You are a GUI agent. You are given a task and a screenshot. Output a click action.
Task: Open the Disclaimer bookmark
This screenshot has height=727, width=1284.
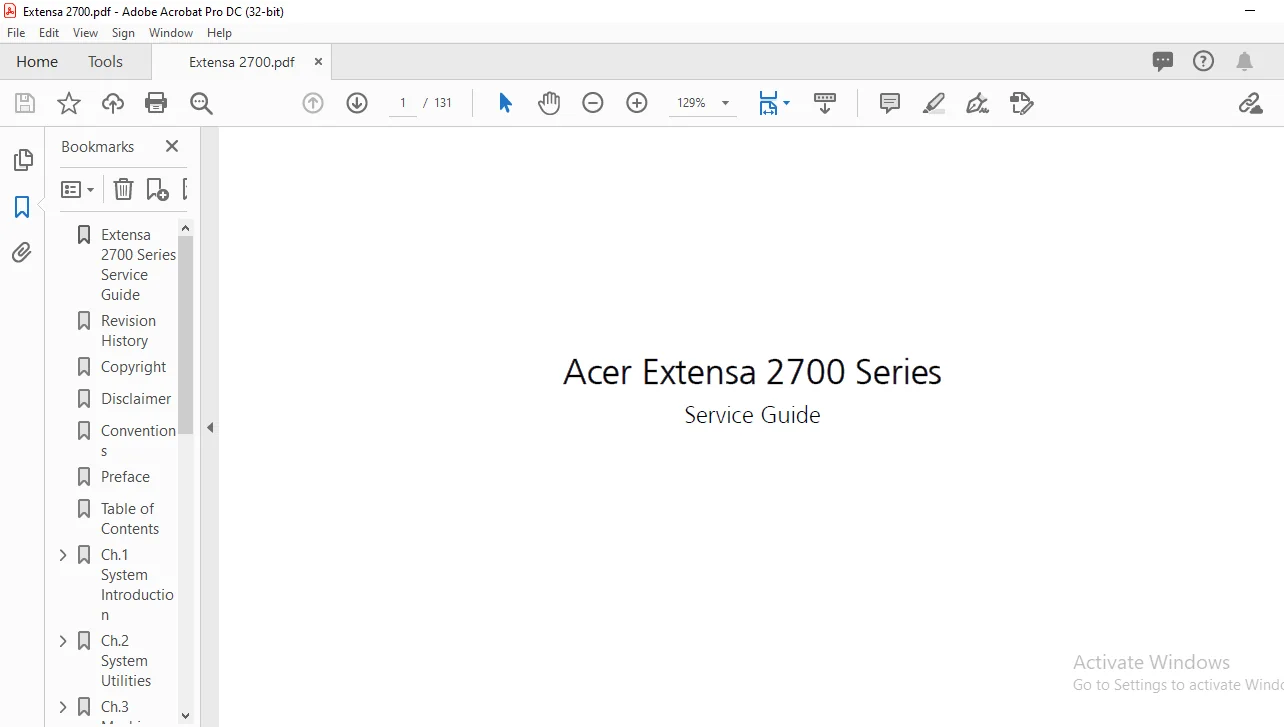point(136,398)
